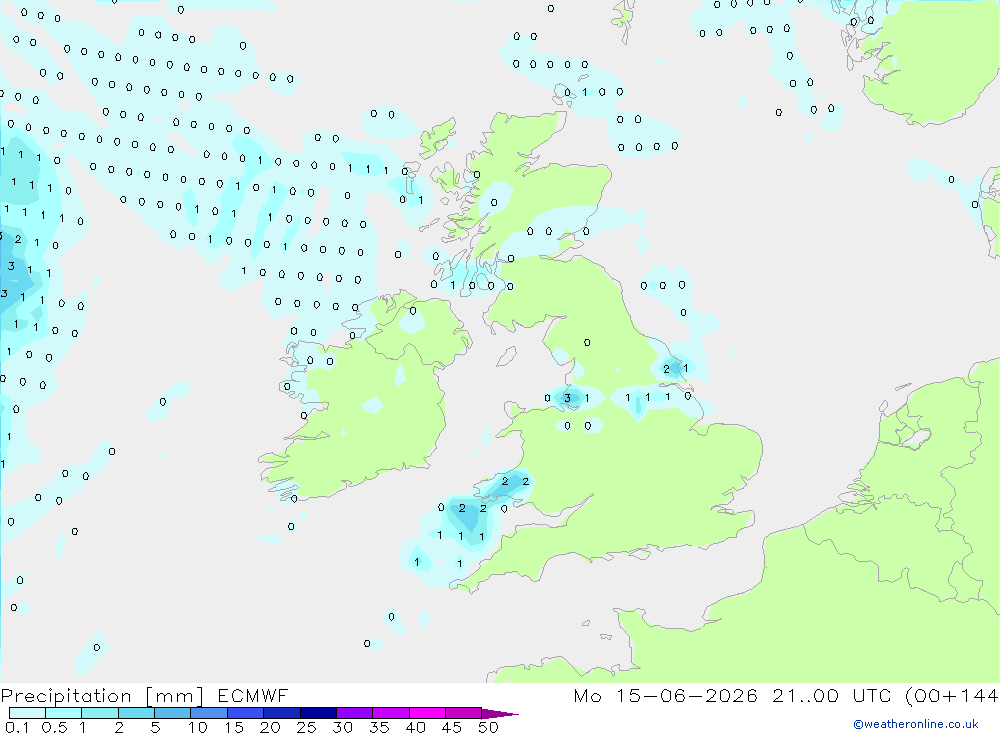Select the 25–30 mm darkest navy swatch
The height and width of the screenshot is (733, 1000).
318,713
